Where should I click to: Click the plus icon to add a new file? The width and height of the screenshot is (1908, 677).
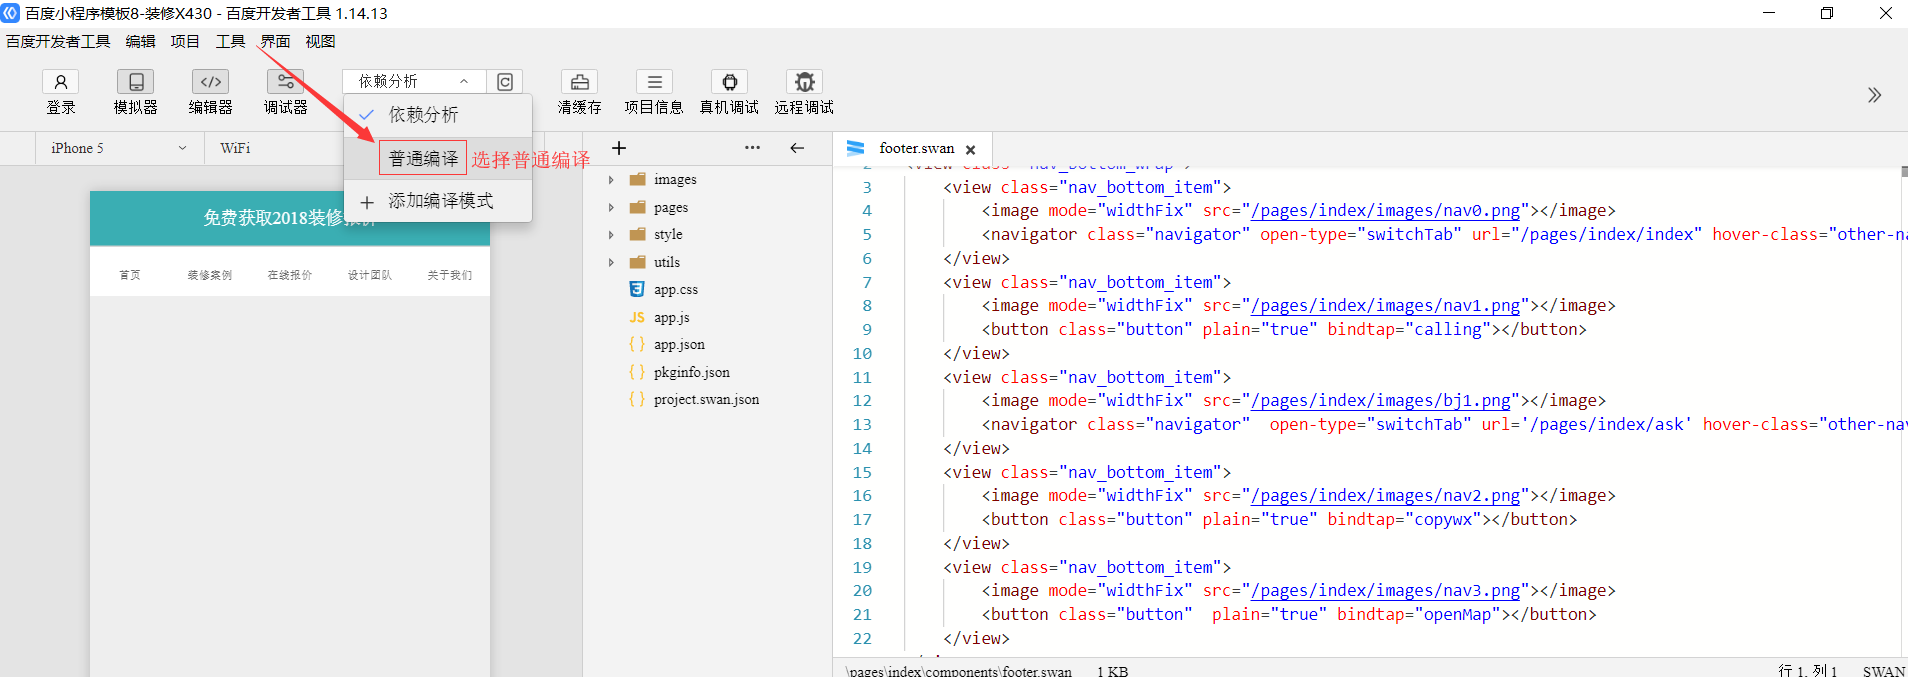[619, 148]
